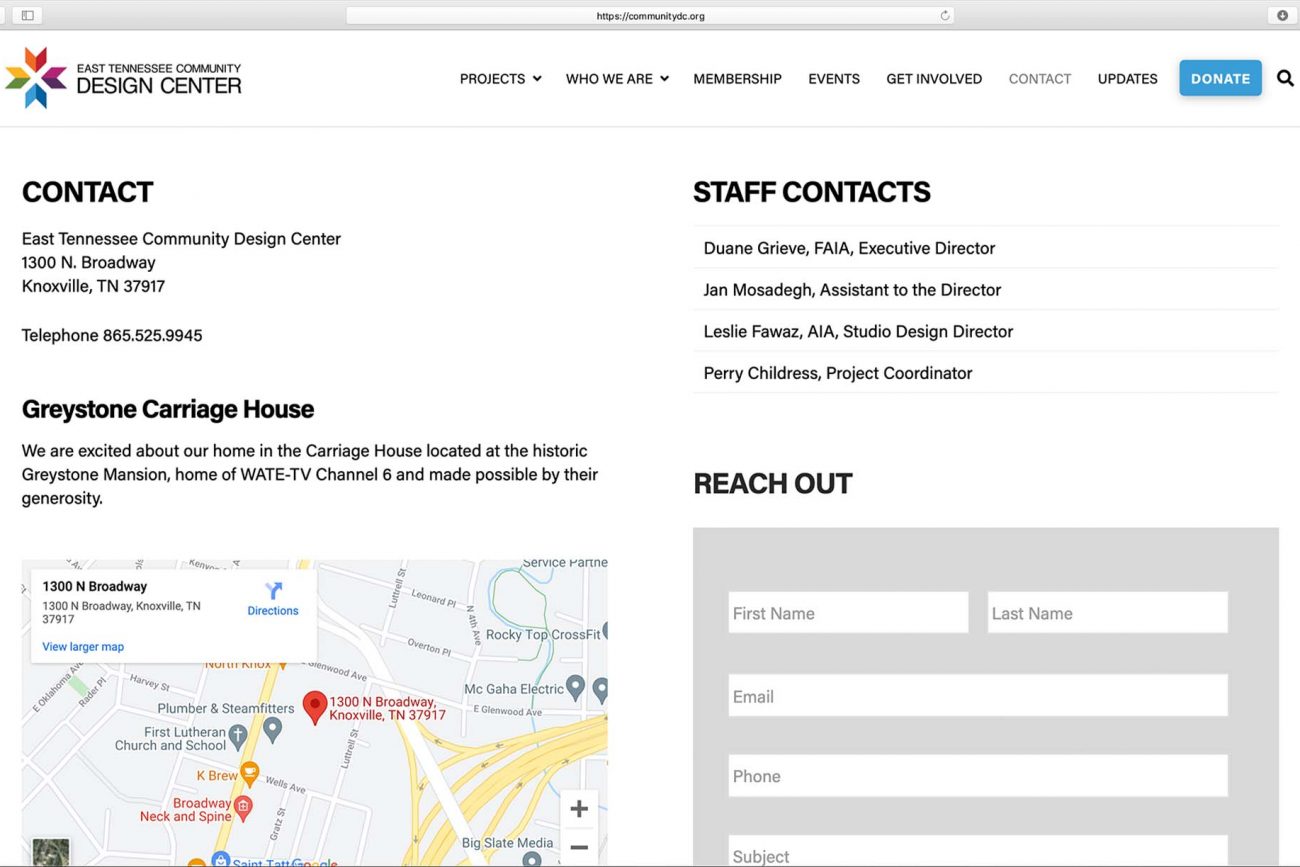Click the map Directions arrow icon
This screenshot has width=1300, height=867.
point(273,591)
